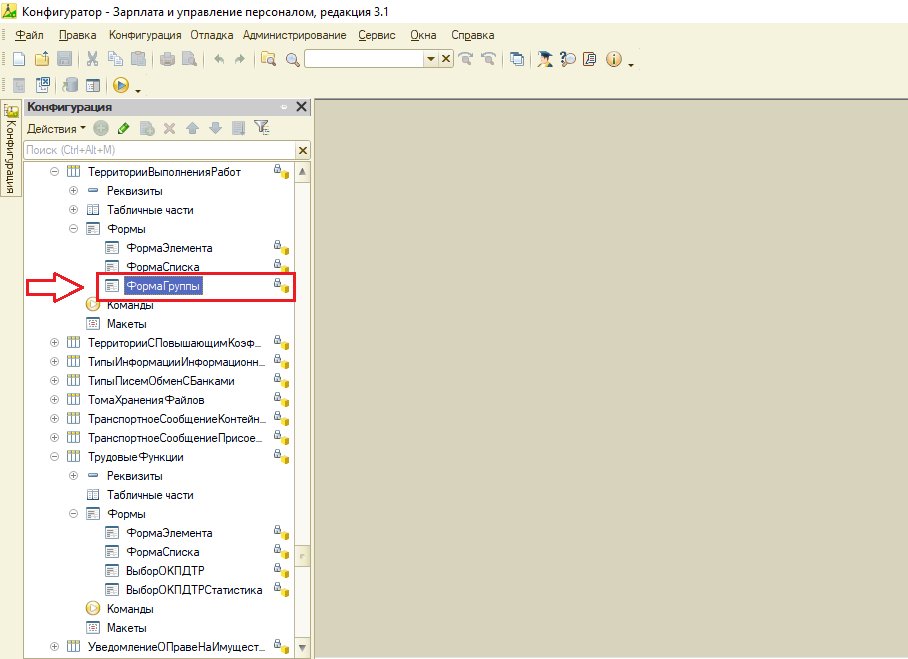This screenshot has width=908, height=659.
Task: Open the Файл menu
Action: click(29, 35)
